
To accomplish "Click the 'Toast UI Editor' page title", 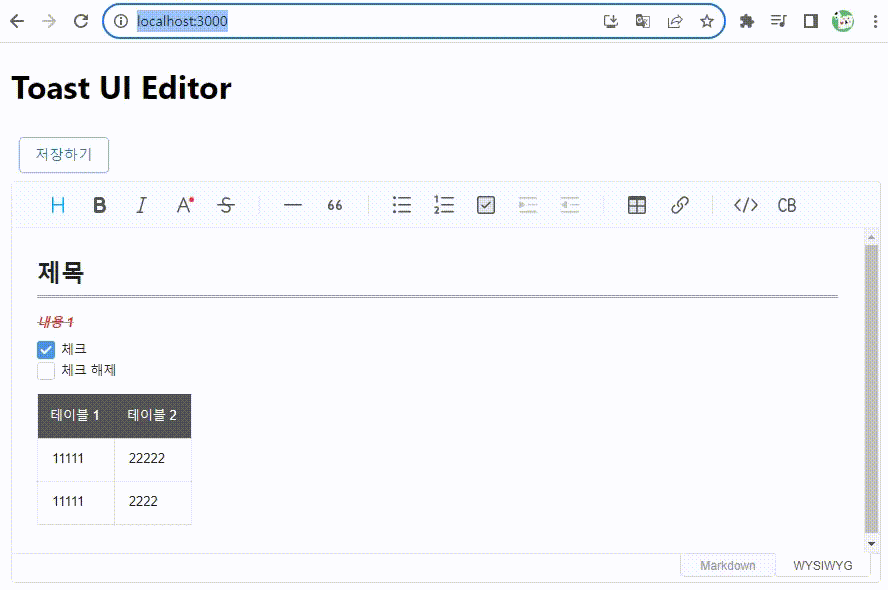I will 121,88.
